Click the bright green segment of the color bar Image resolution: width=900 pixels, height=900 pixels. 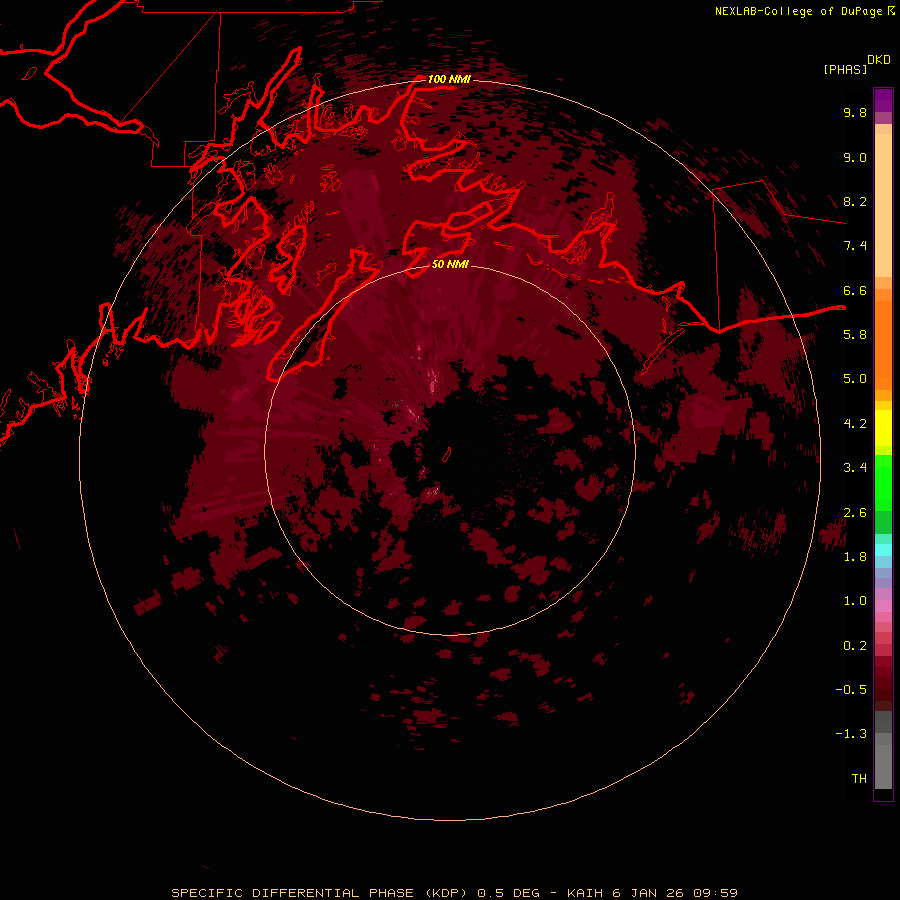(x=883, y=483)
